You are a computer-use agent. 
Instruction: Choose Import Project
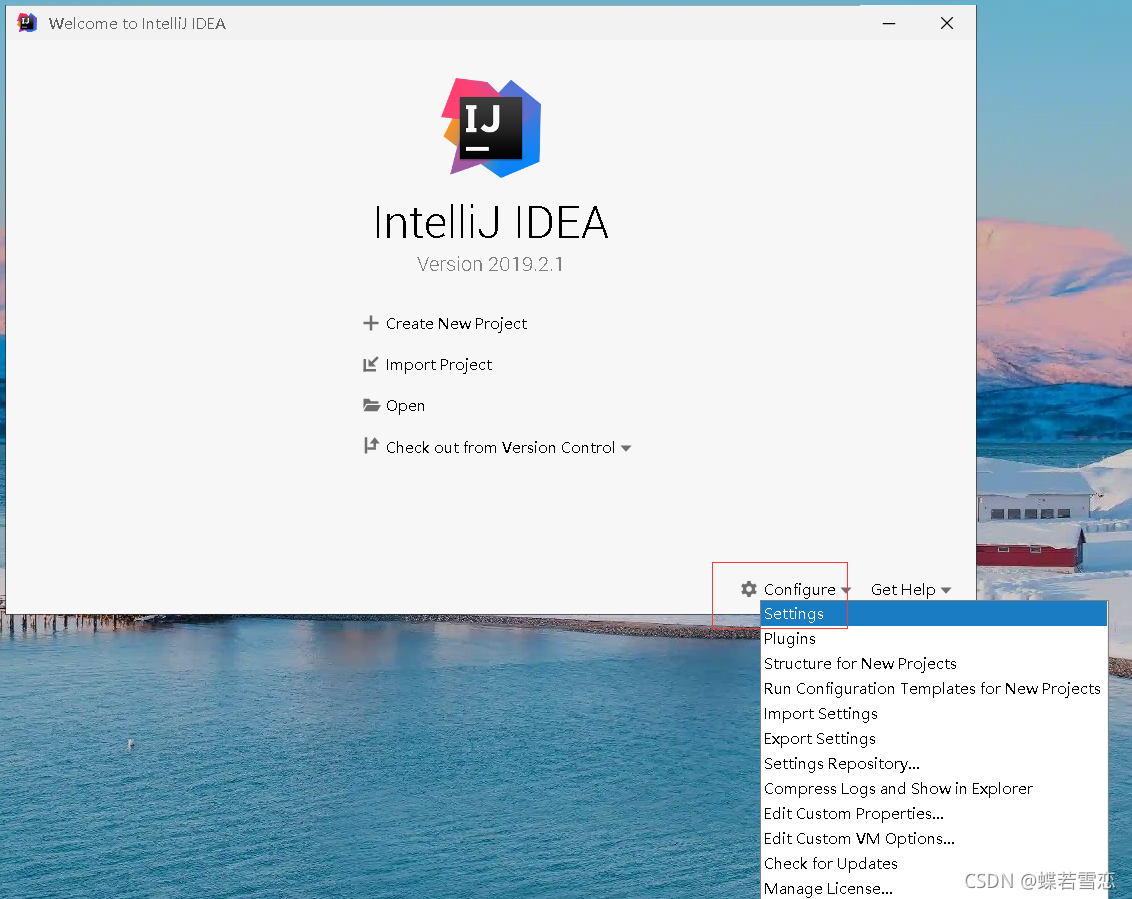coord(439,365)
